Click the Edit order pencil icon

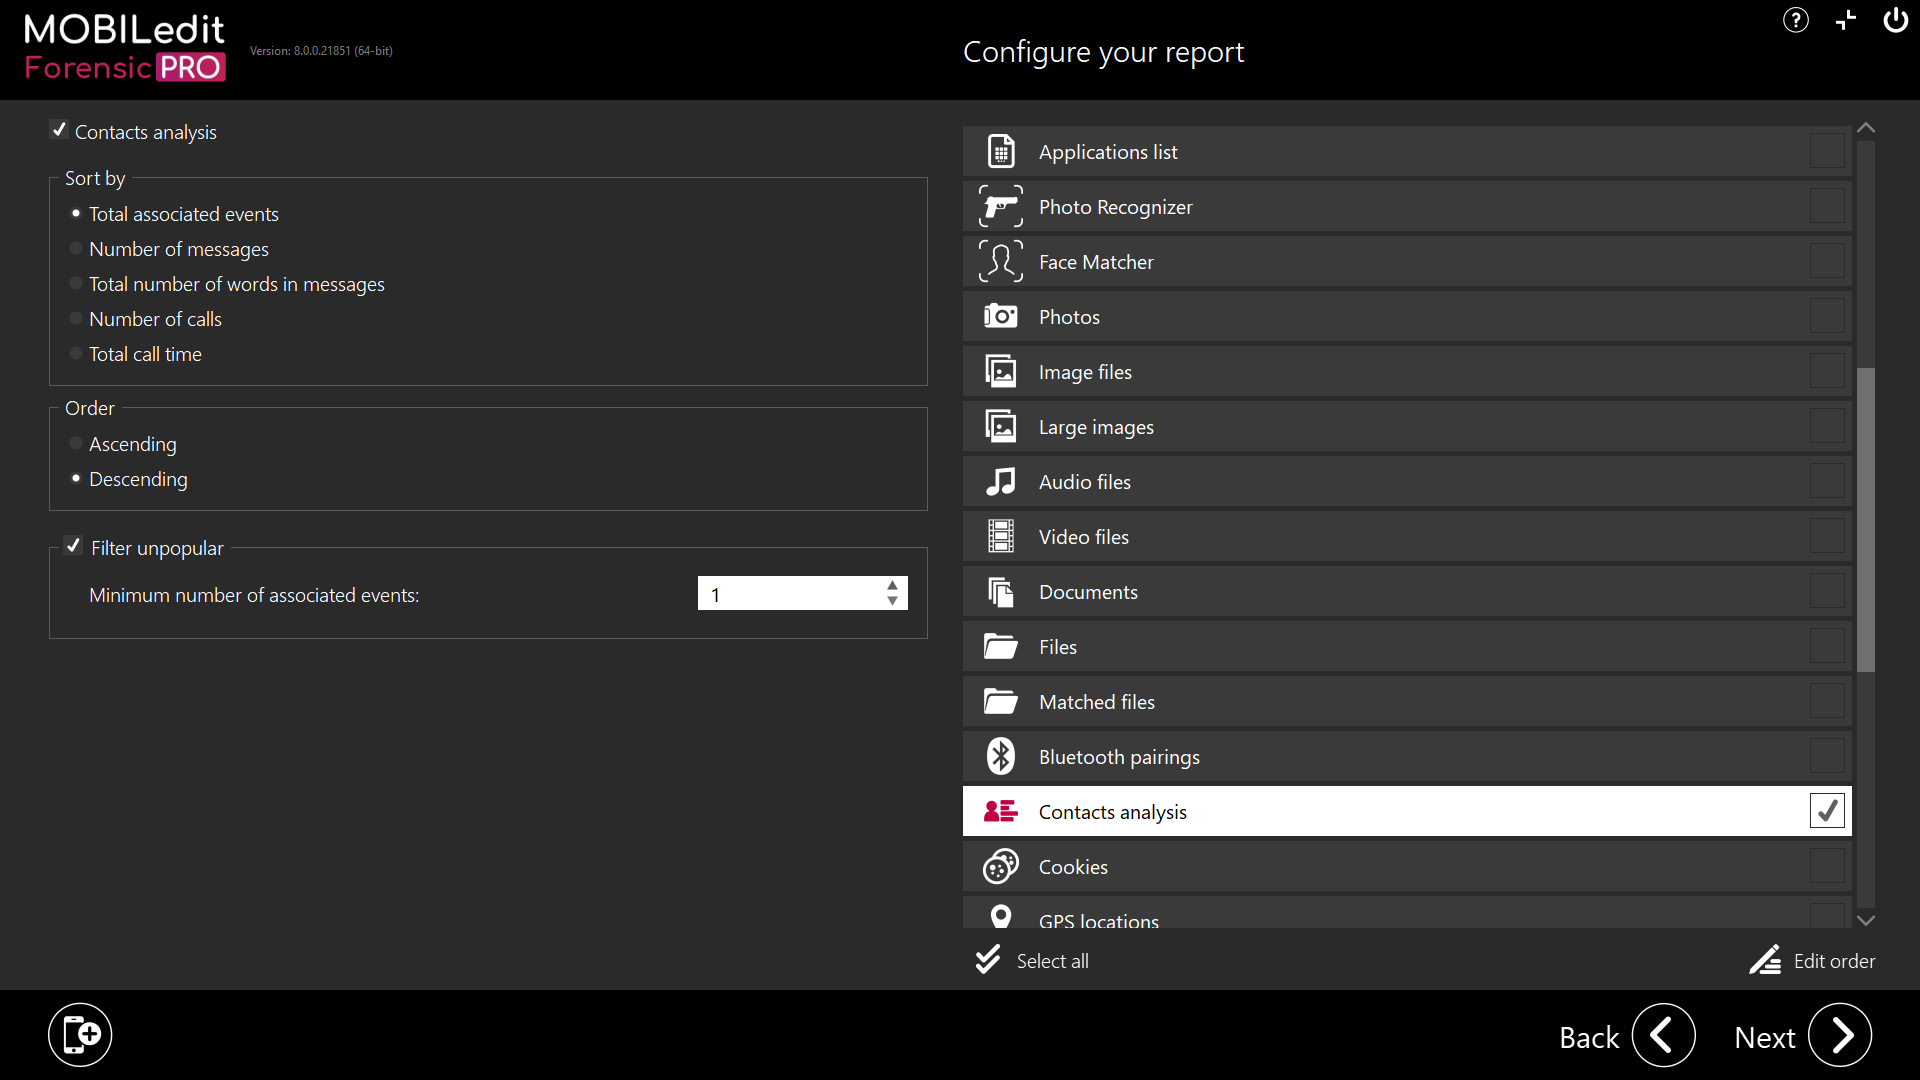(x=1765, y=960)
